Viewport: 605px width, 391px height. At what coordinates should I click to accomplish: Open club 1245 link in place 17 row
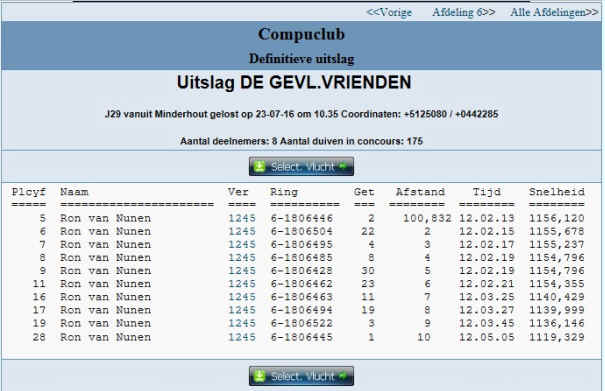tap(242, 310)
